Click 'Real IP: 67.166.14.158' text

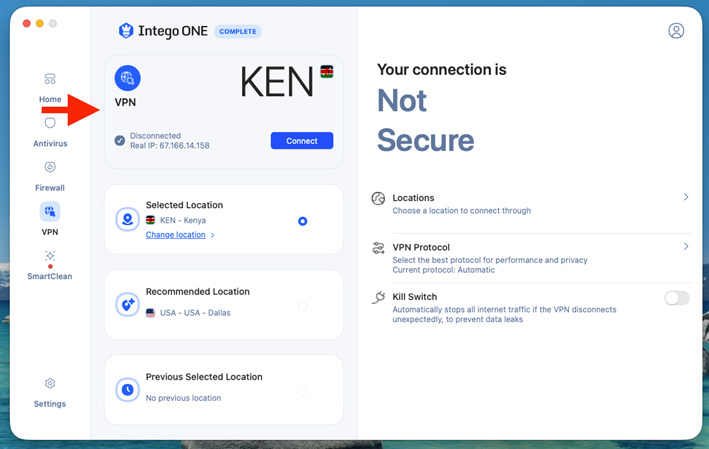pos(170,146)
